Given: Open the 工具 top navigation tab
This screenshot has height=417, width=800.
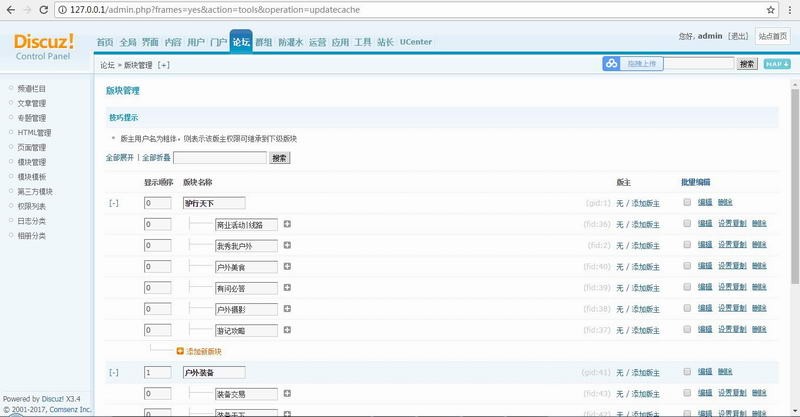Looking at the screenshot, I should pyautogui.click(x=363, y=42).
